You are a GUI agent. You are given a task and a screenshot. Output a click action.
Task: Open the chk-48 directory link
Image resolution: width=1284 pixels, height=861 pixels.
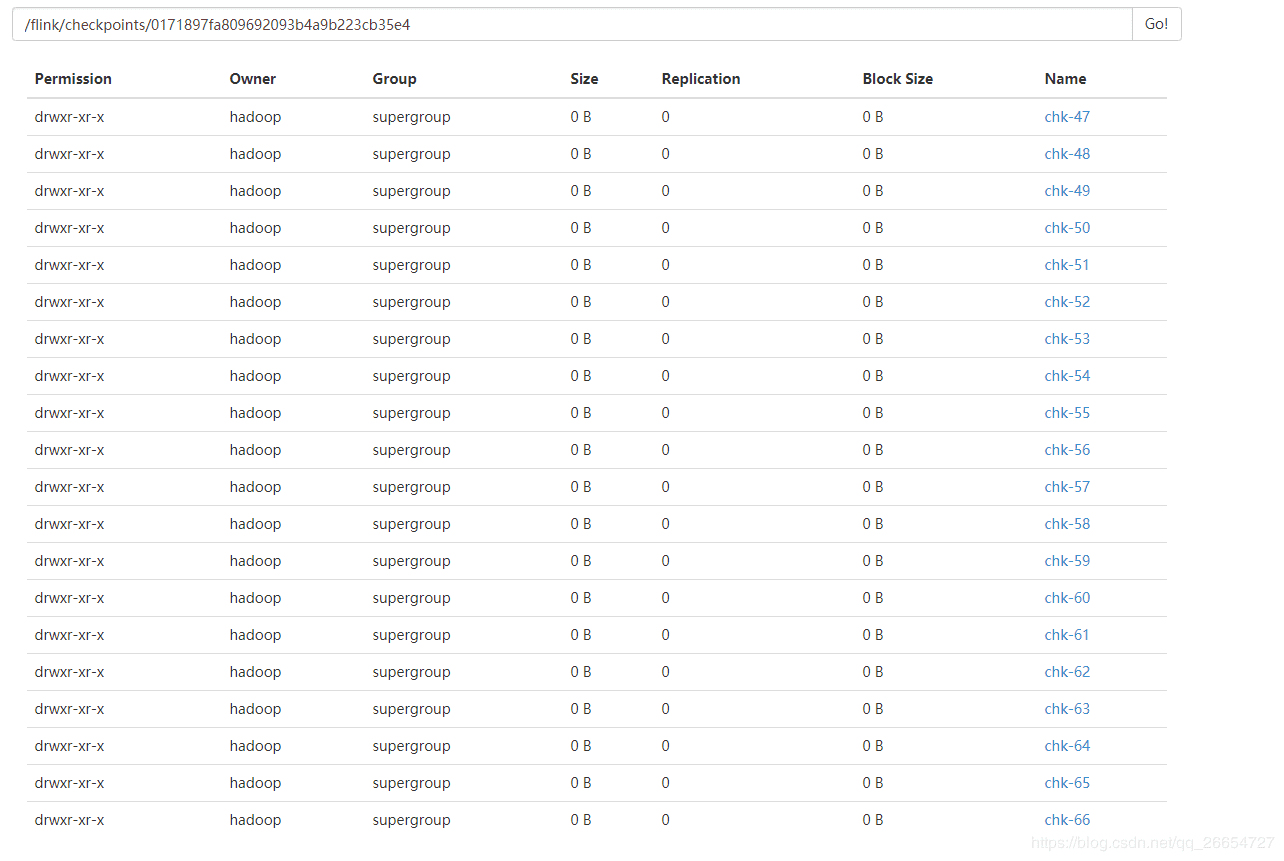pos(1067,154)
